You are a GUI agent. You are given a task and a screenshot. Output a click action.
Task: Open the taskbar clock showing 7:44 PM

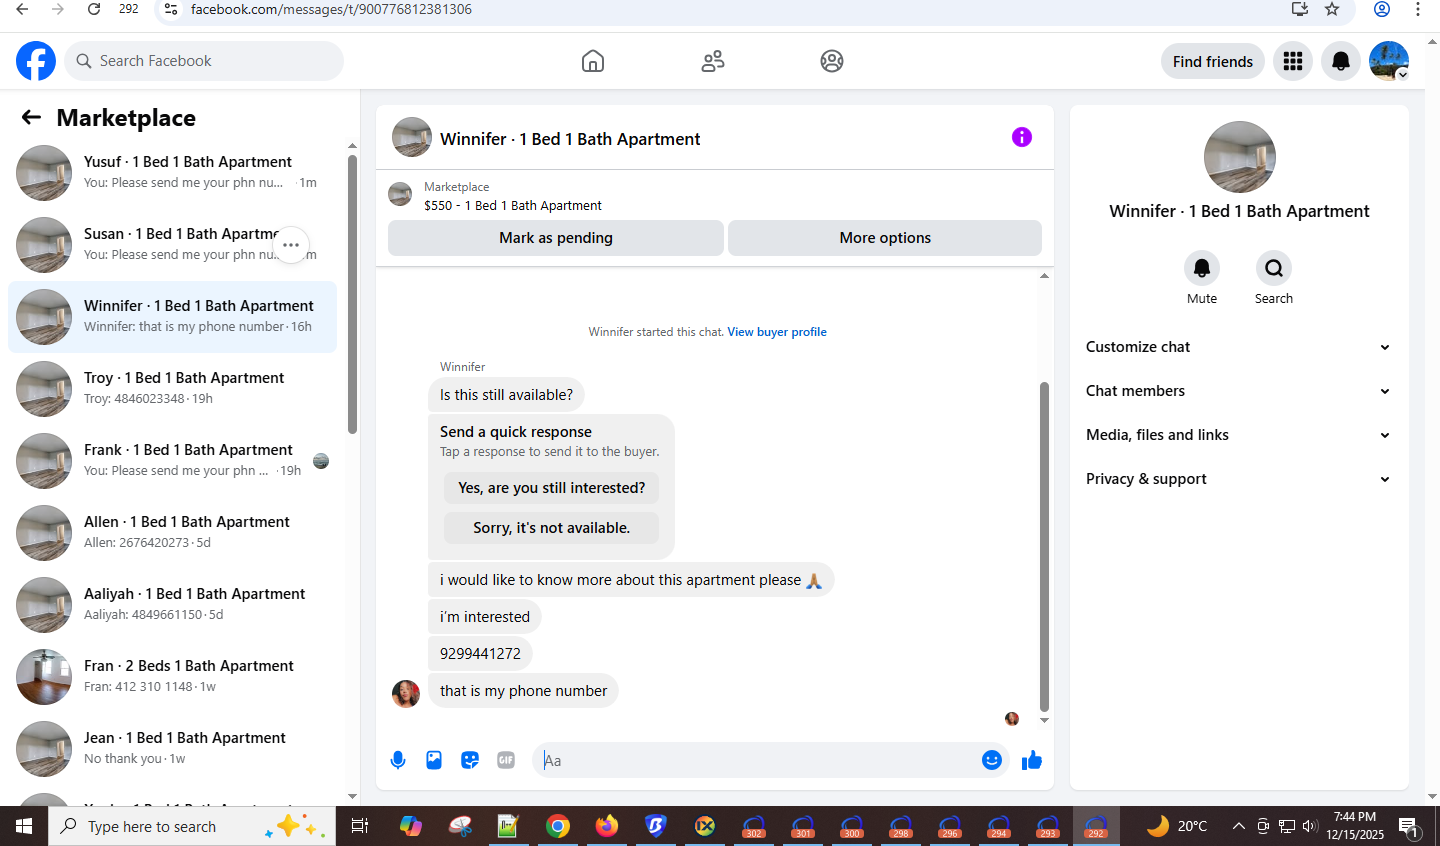coord(1355,826)
